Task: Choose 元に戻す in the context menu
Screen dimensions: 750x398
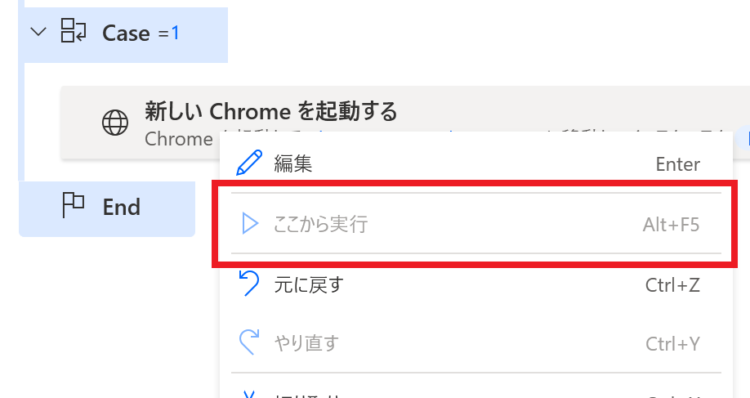Action: click(309, 285)
